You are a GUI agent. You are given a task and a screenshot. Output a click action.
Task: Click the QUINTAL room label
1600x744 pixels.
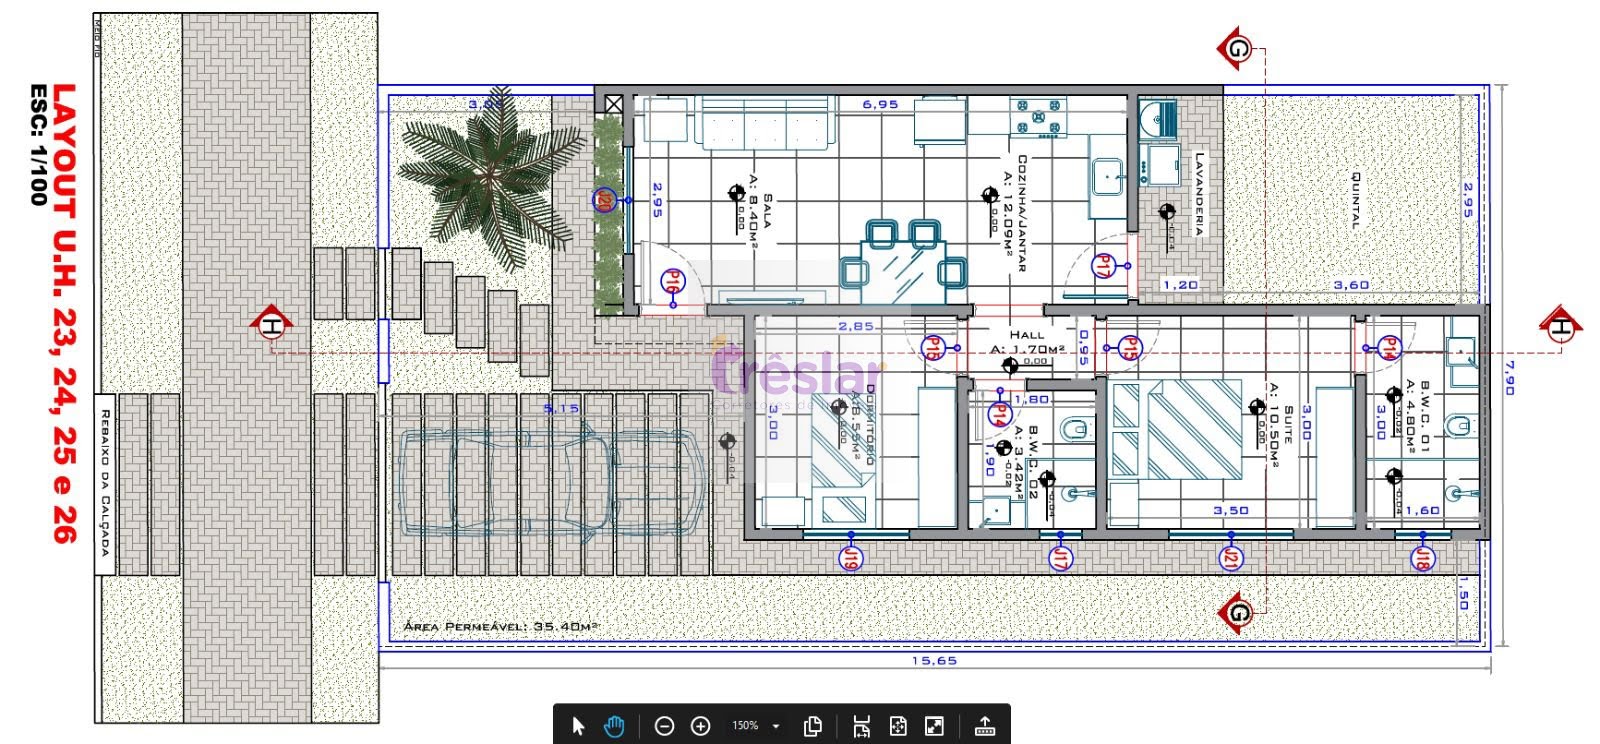(x=1355, y=201)
